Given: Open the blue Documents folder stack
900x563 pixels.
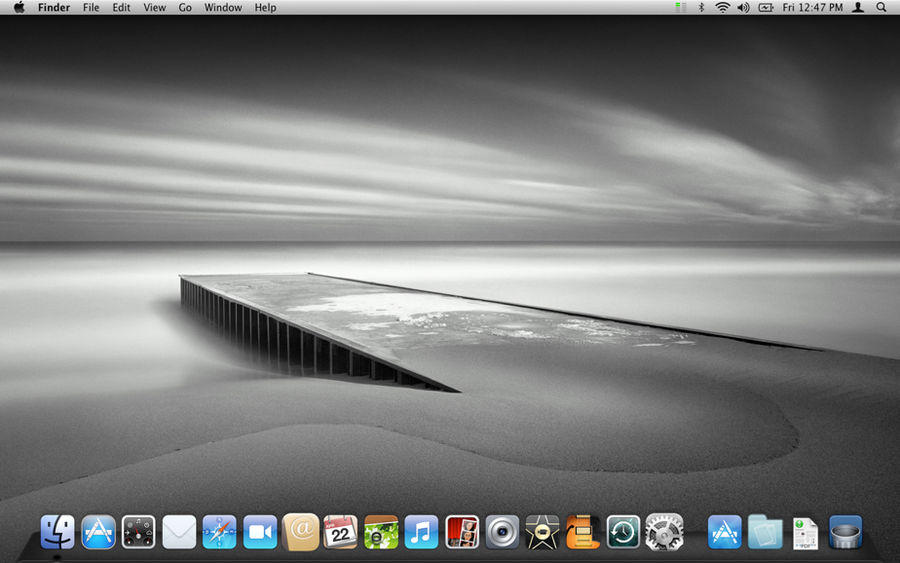Looking at the screenshot, I should pyautogui.click(x=765, y=531).
